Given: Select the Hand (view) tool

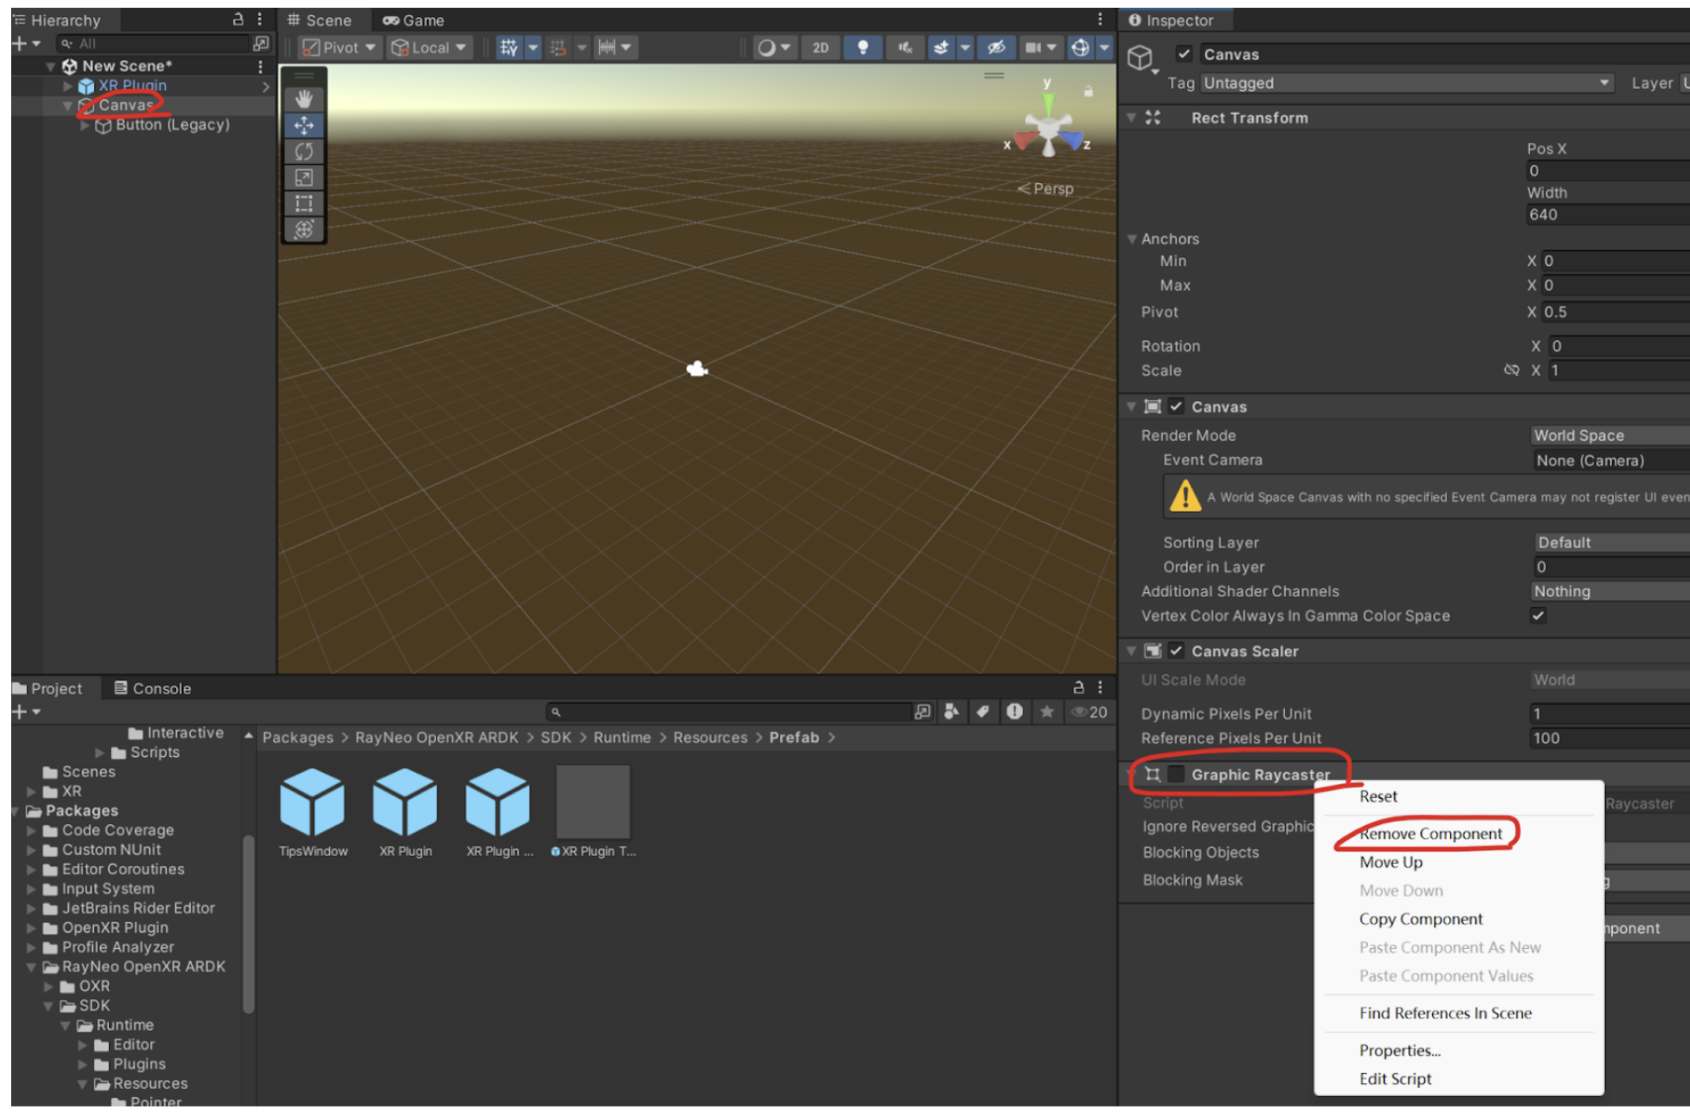Looking at the screenshot, I should (304, 99).
